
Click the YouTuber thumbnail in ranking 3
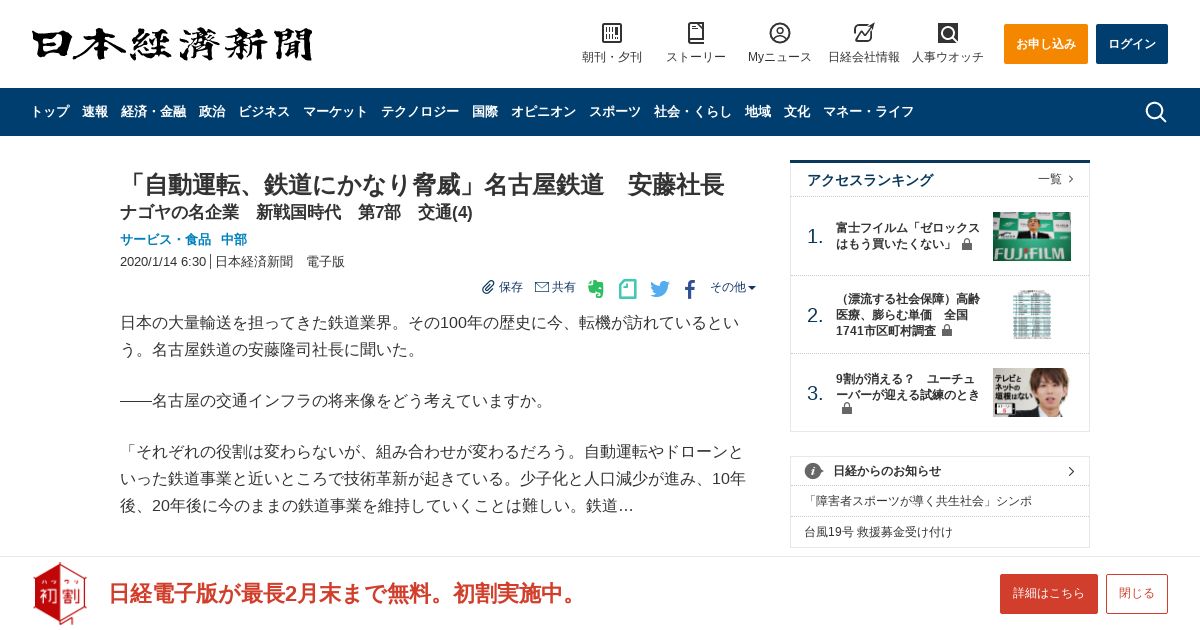[1032, 393]
